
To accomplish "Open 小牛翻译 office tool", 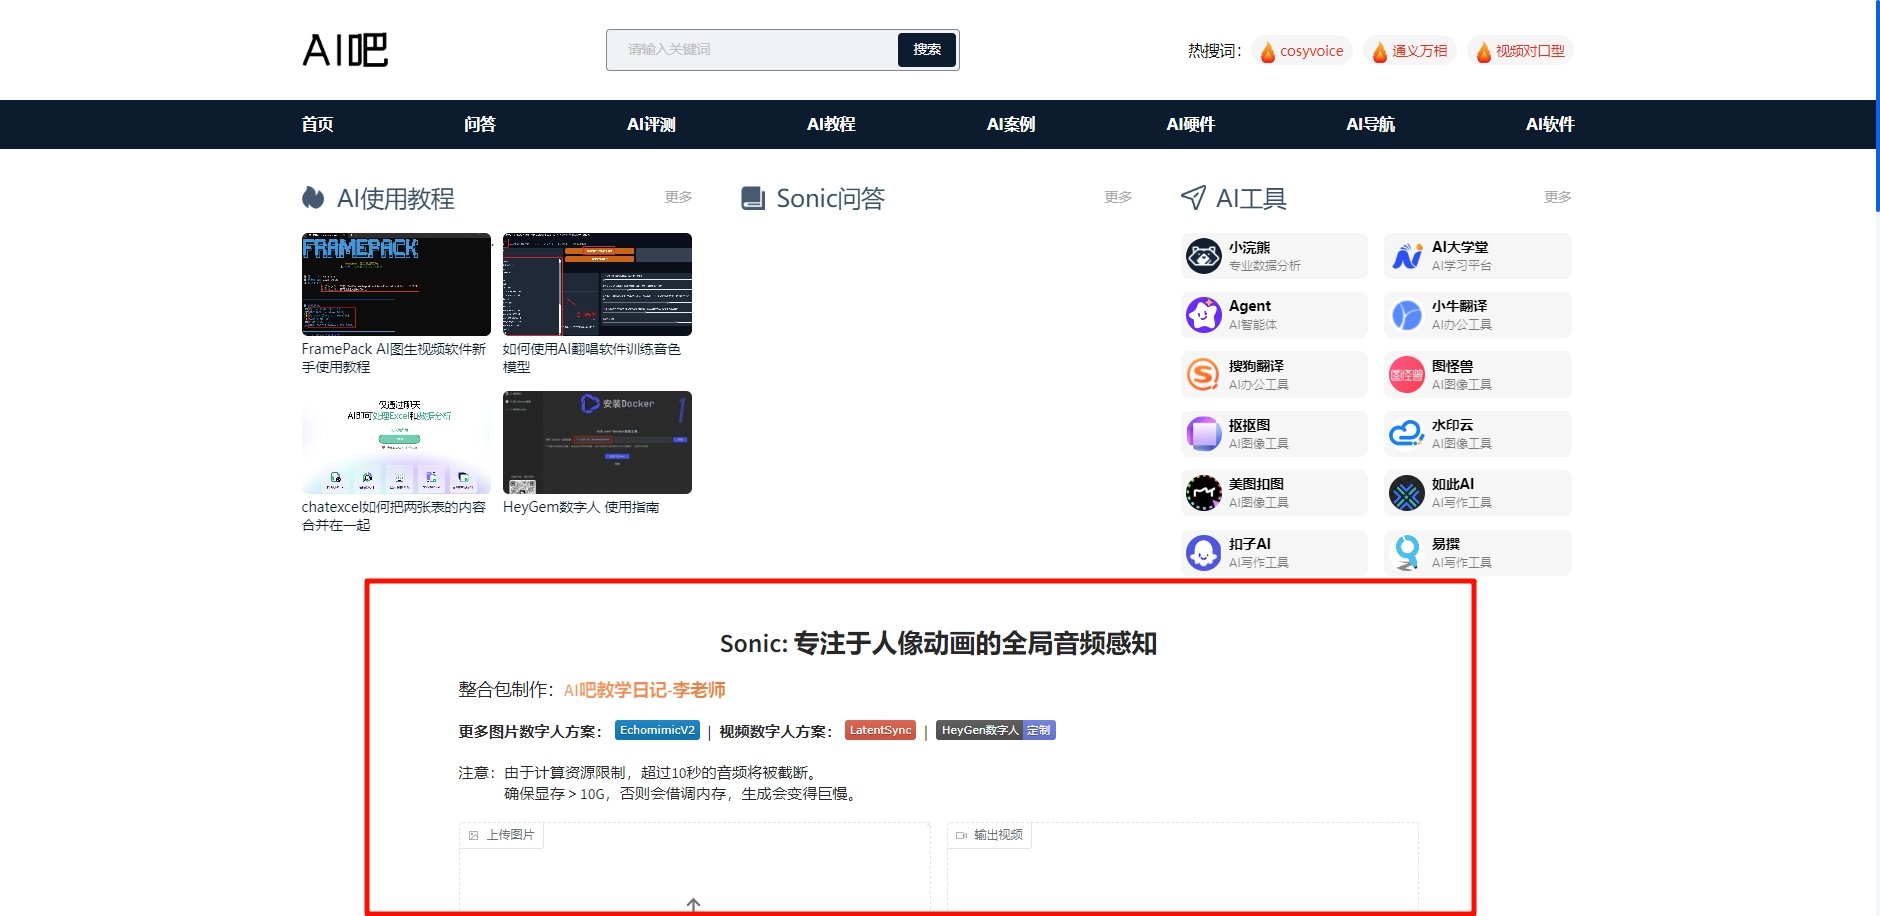I will coord(1477,314).
